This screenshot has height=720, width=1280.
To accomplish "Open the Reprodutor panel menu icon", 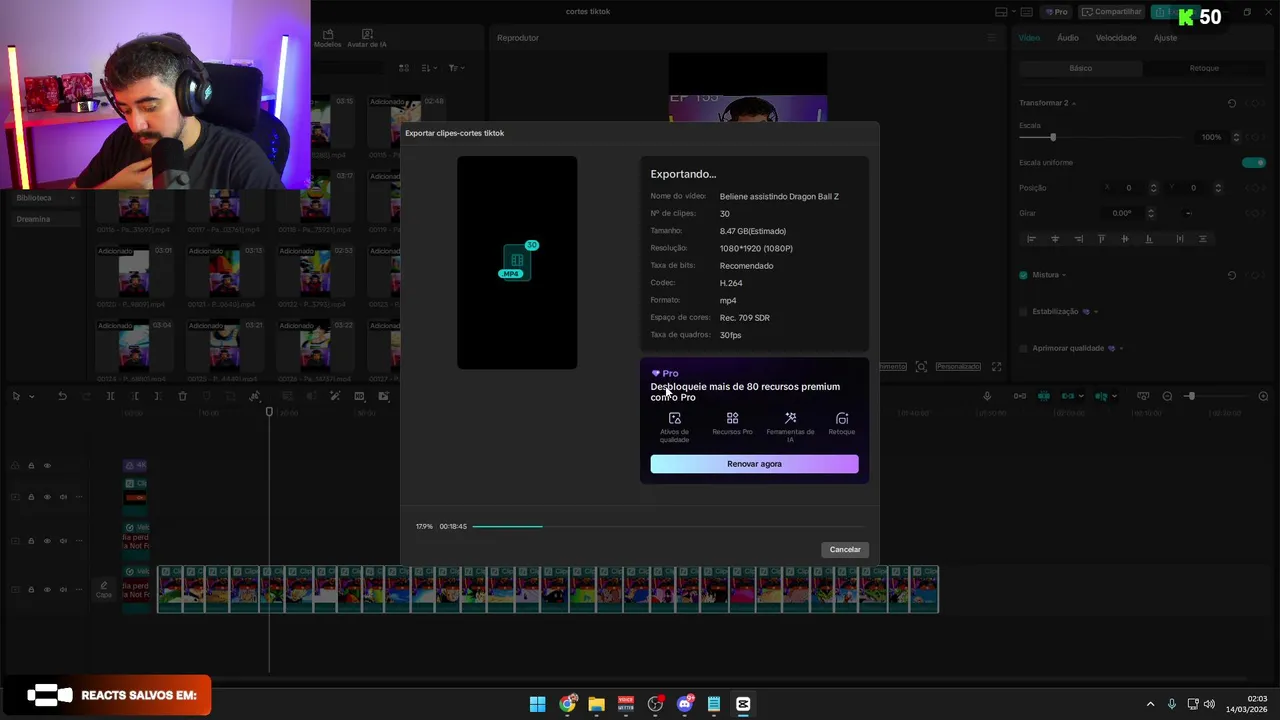I will coord(992,38).
